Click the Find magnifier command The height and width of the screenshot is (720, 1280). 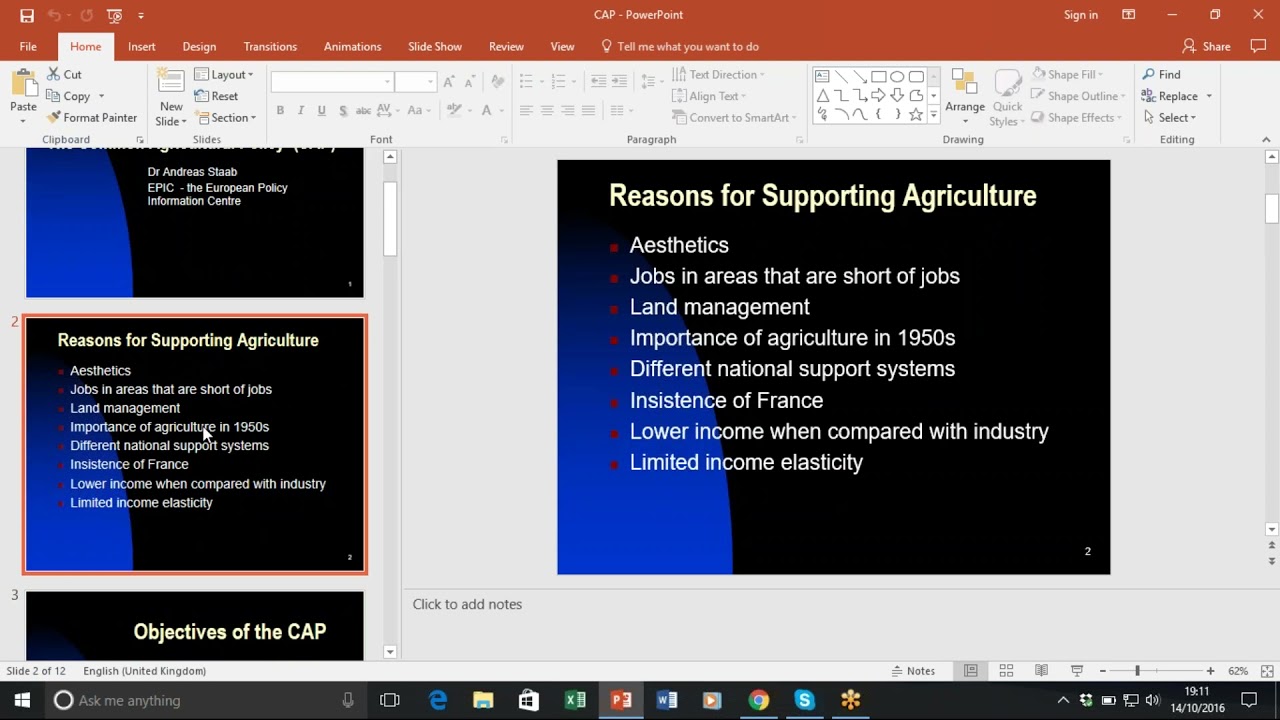[1162, 74]
